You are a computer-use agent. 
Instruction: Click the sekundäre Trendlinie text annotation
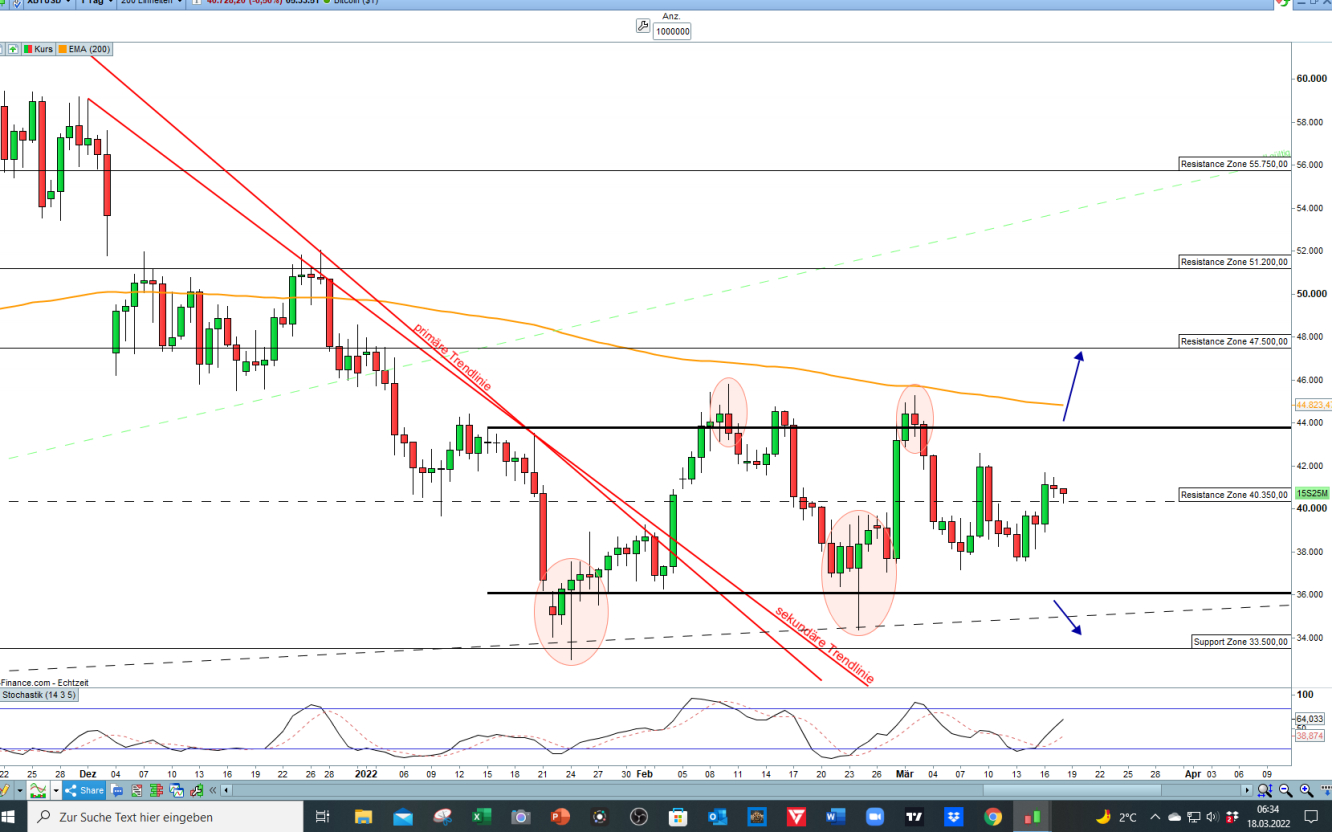coord(824,646)
